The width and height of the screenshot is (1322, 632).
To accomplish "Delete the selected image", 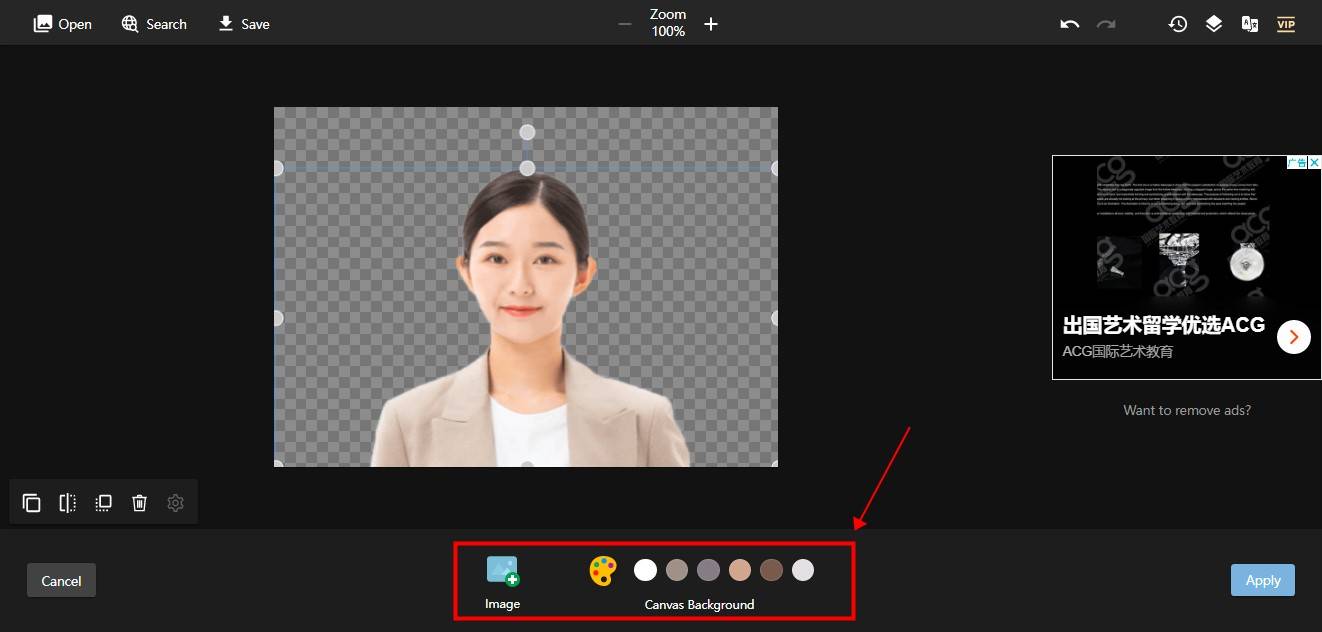I will click(x=139, y=502).
